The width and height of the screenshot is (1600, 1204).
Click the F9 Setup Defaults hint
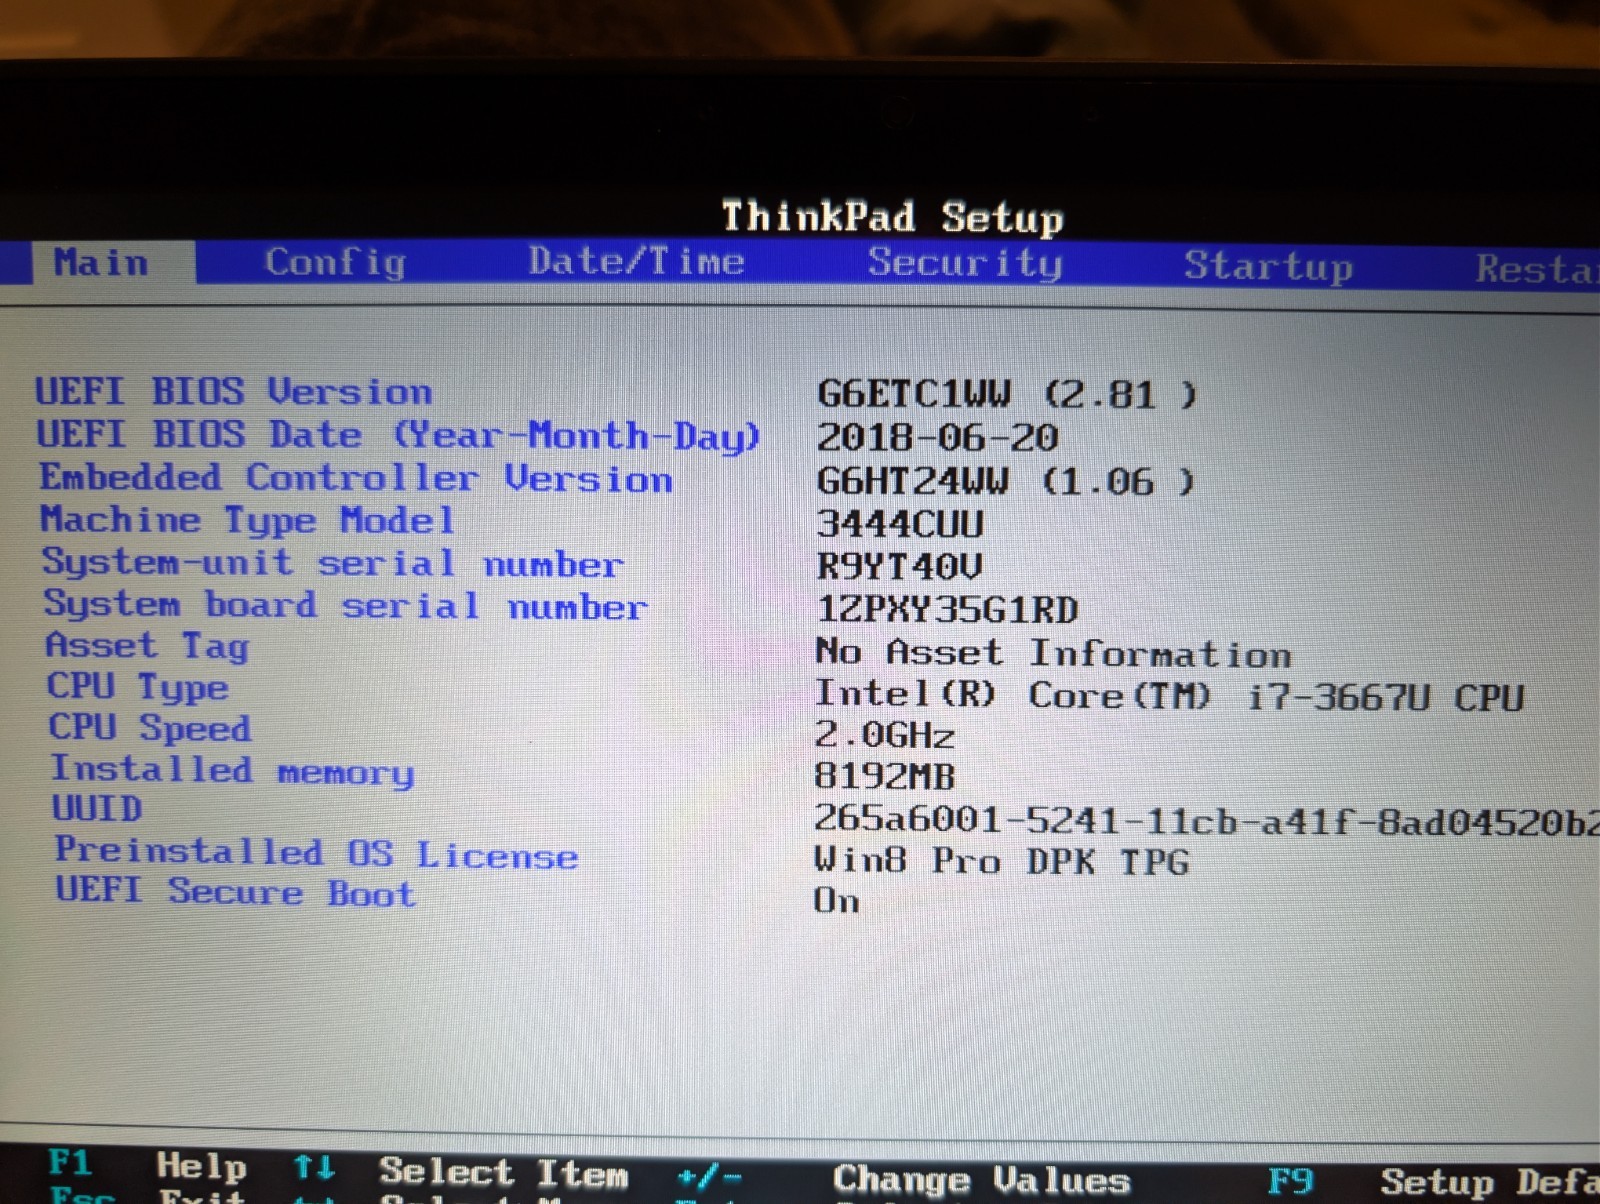click(1433, 1182)
